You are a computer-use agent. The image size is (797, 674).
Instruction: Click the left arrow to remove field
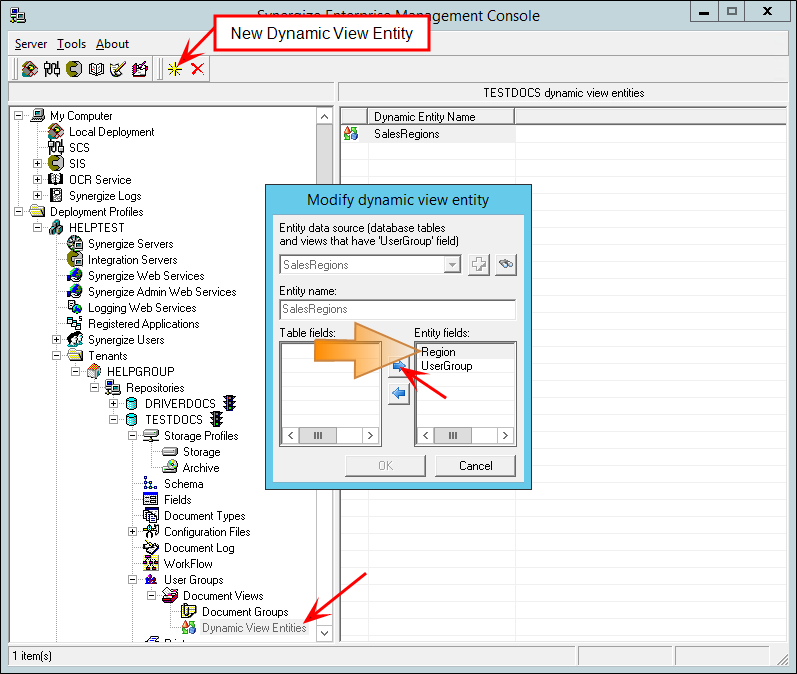(x=399, y=393)
